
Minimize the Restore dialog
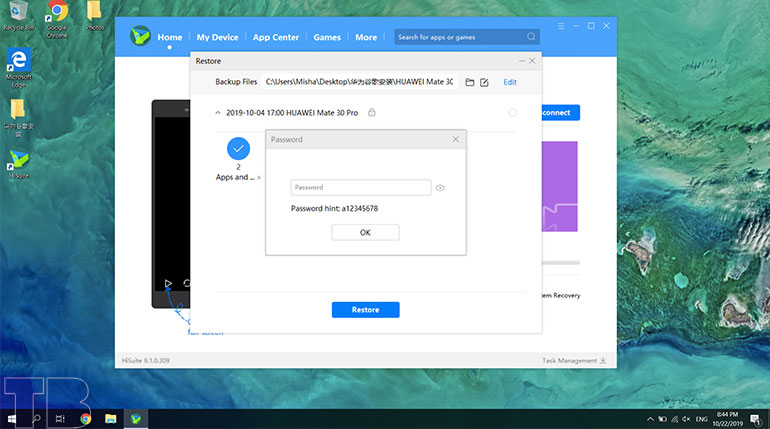click(x=522, y=61)
